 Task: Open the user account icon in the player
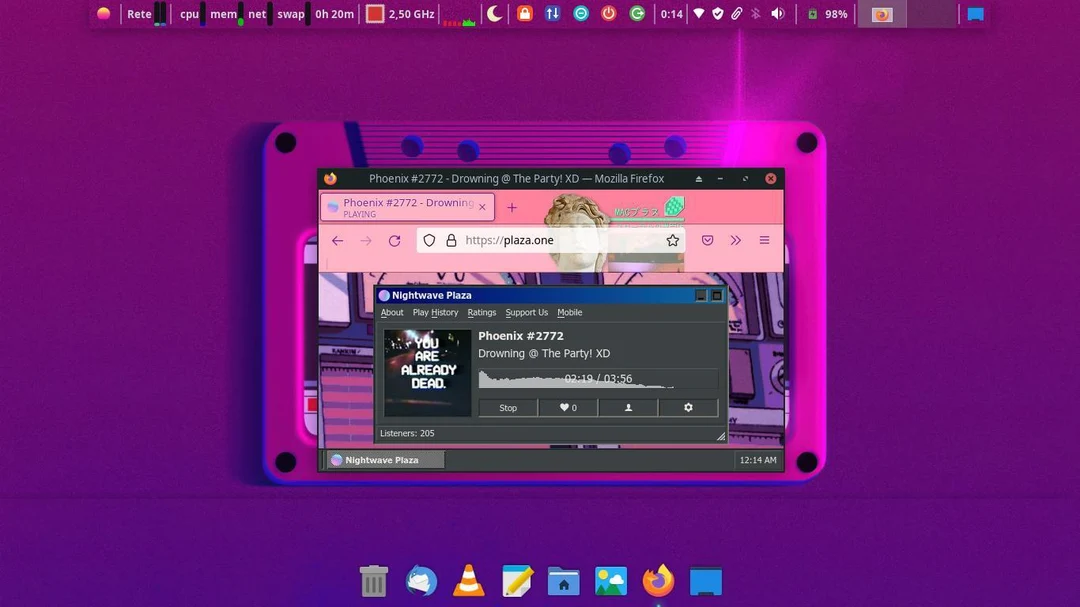[x=627, y=407]
